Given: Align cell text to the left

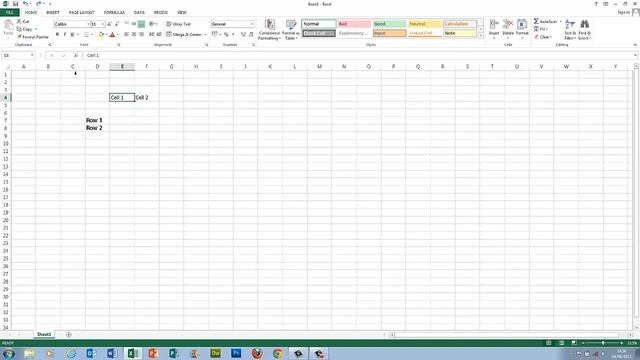Looking at the screenshot, I should point(127,35).
